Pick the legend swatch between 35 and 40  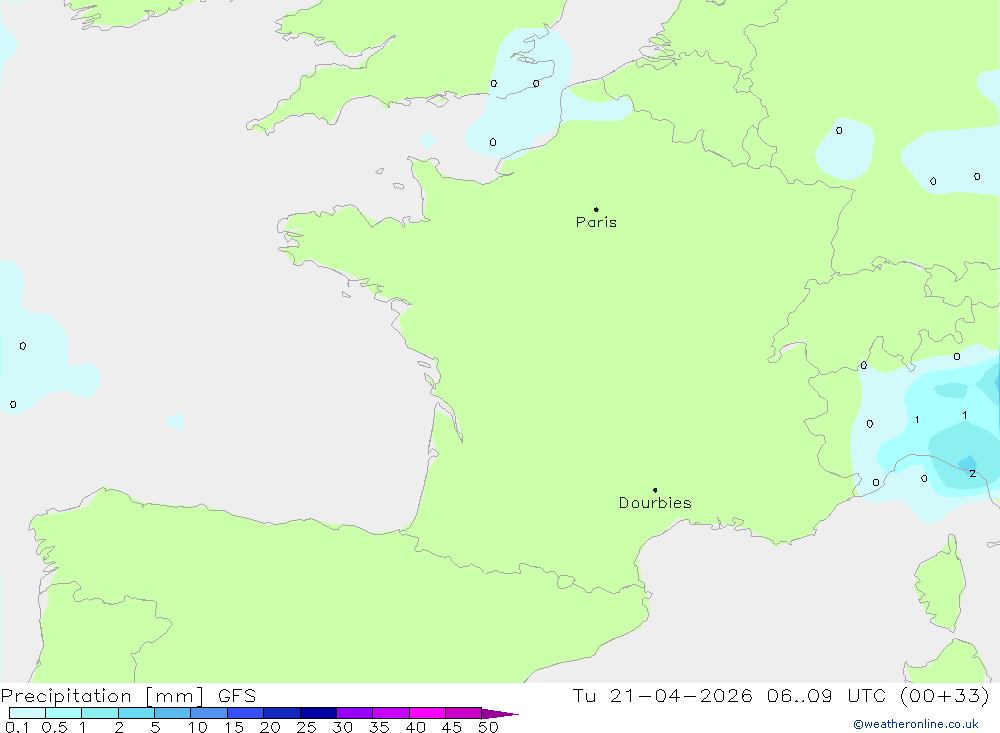[390, 713]
